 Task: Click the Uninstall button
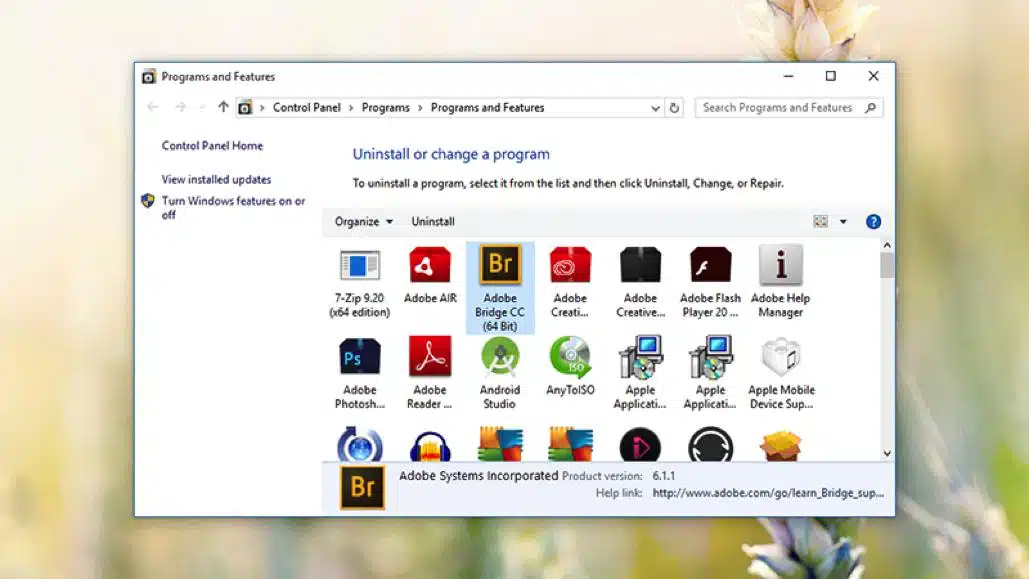[x=432, y=221]
